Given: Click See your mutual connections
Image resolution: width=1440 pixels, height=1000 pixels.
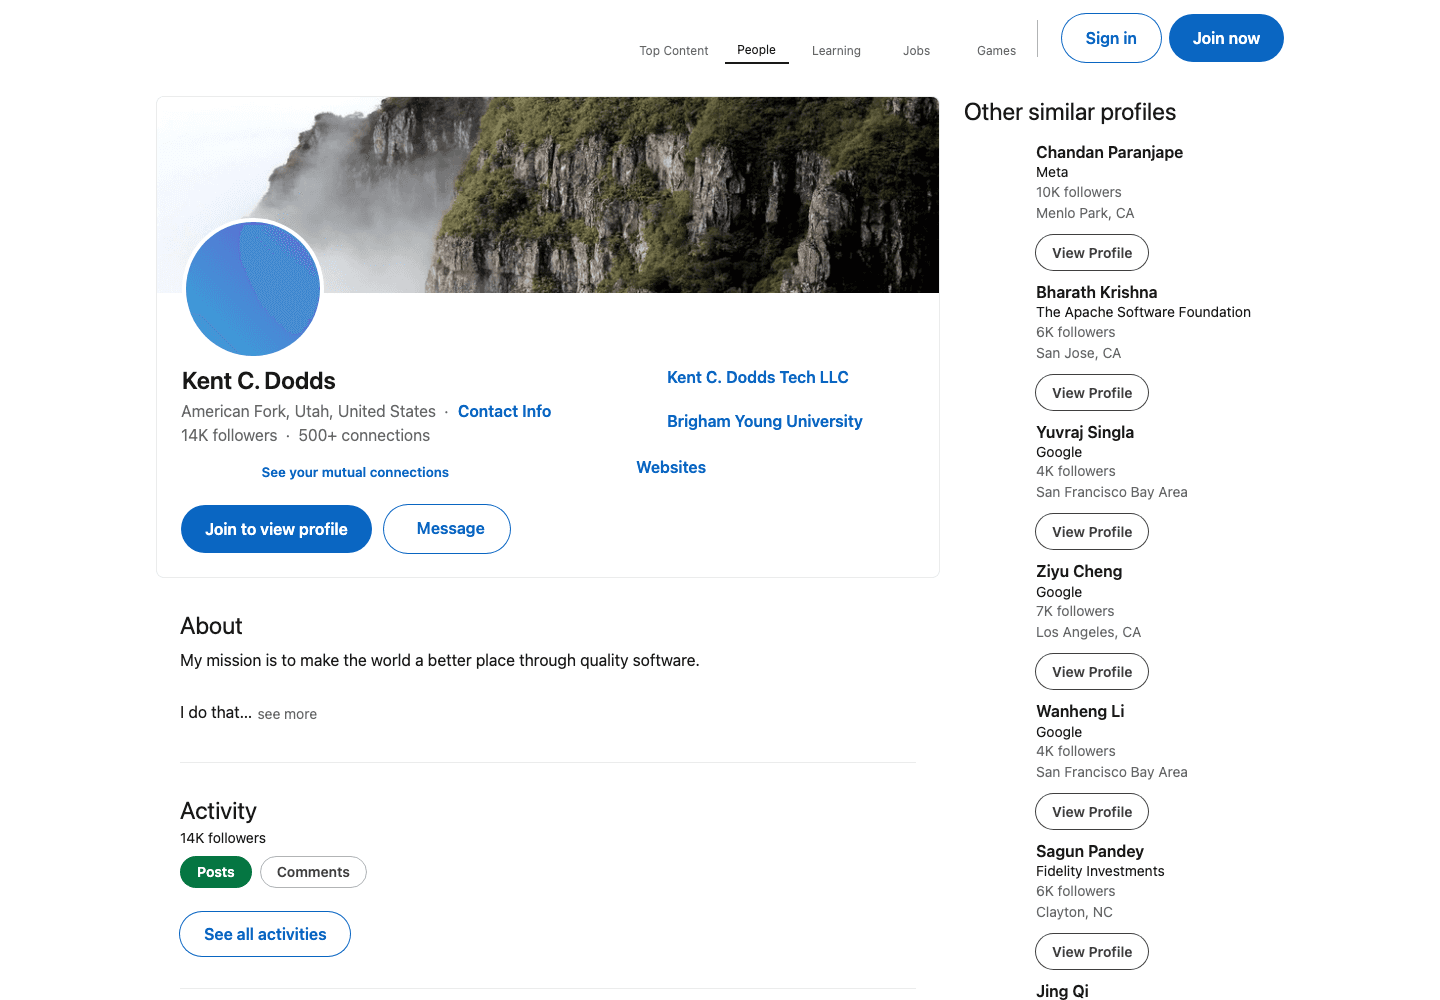Looking at the screenshot, I should coord(355,472).
